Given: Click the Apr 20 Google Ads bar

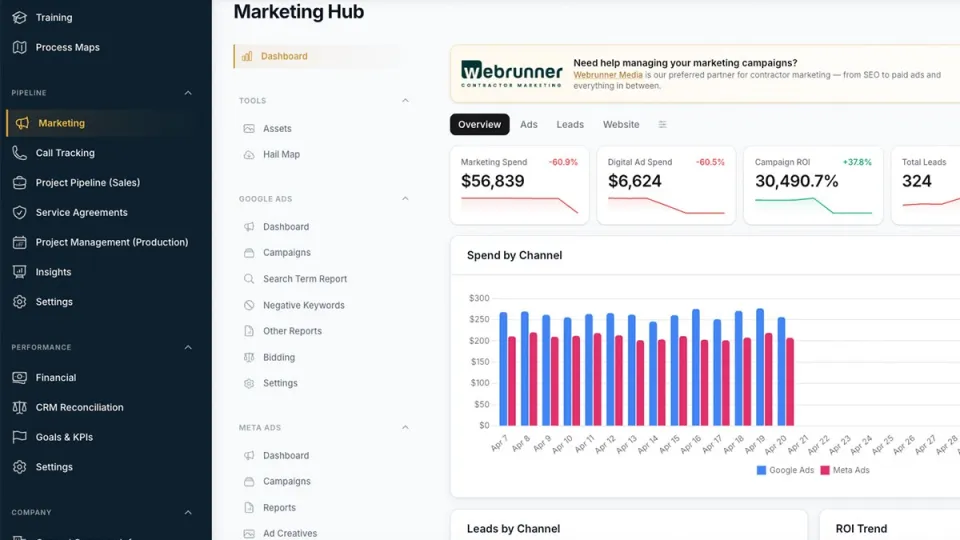Looking at the screenshot, I should [x=781, y=372].
